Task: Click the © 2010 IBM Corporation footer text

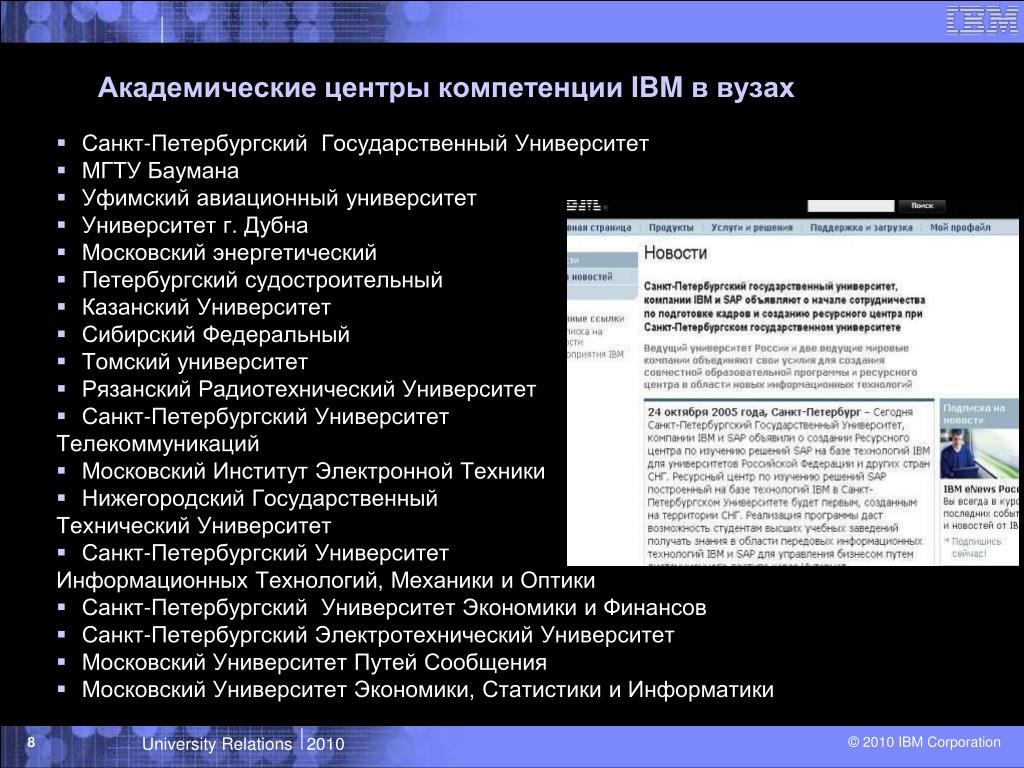Action: pyautogui.click(x=924, y=742)
